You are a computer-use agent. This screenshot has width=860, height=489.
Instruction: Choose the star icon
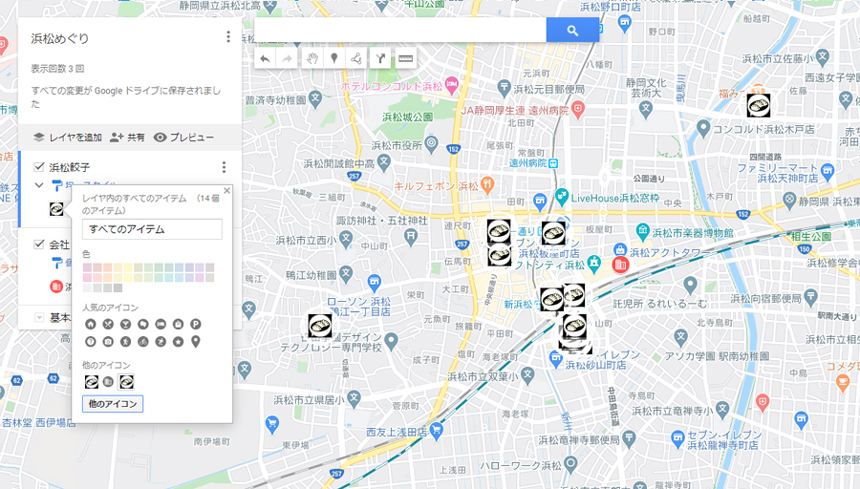tap(178, 342)
